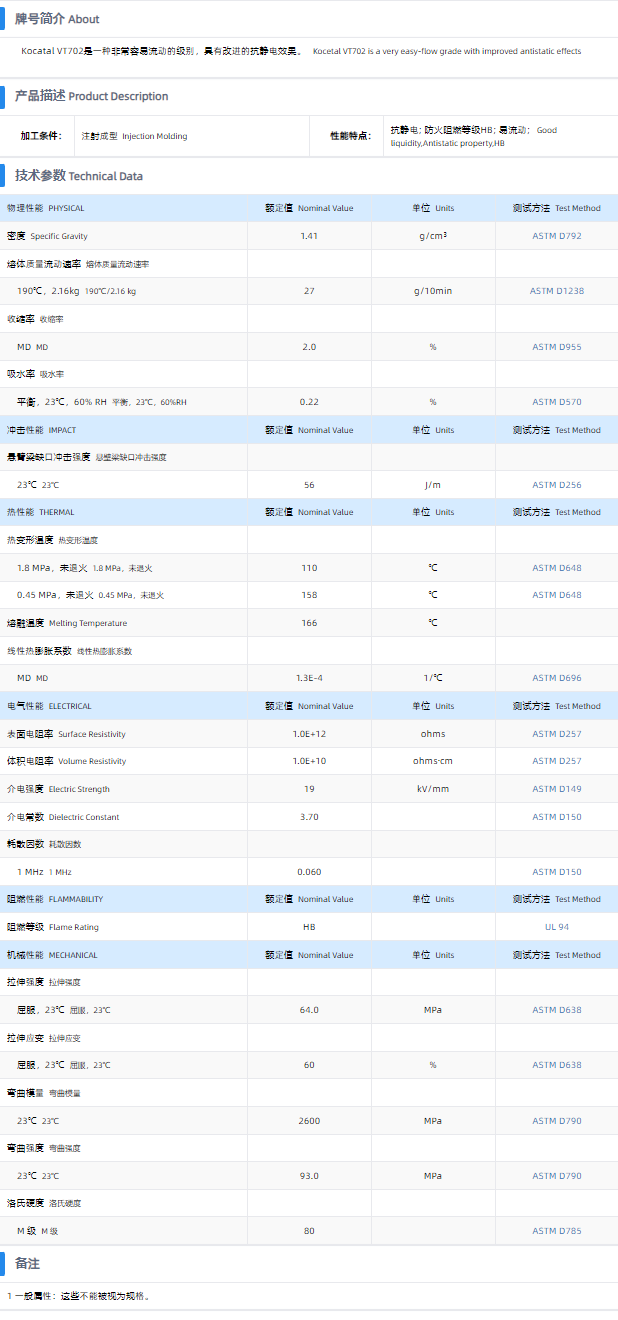Viewport: 618px width, 1320px height.
Task: Click the ASTM D256 impact test link
Action: click(x=556, y=485)
